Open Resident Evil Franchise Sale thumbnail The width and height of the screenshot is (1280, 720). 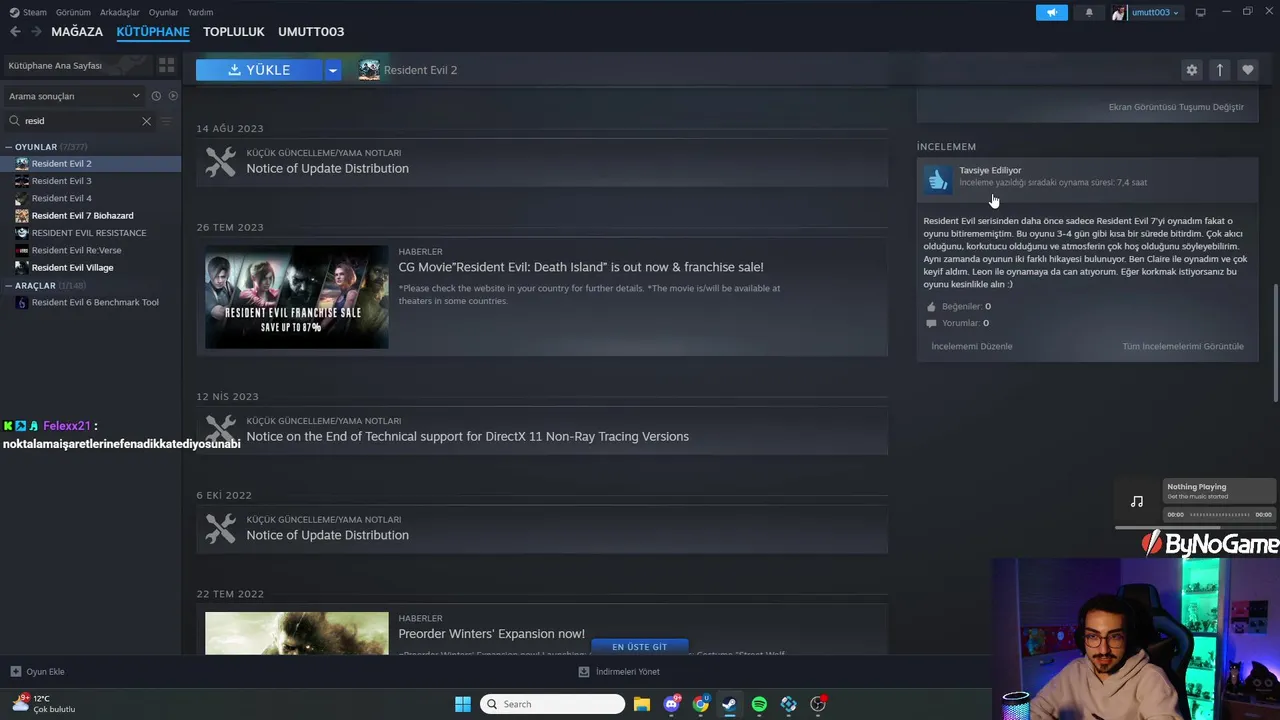click(x=297, y=297)
